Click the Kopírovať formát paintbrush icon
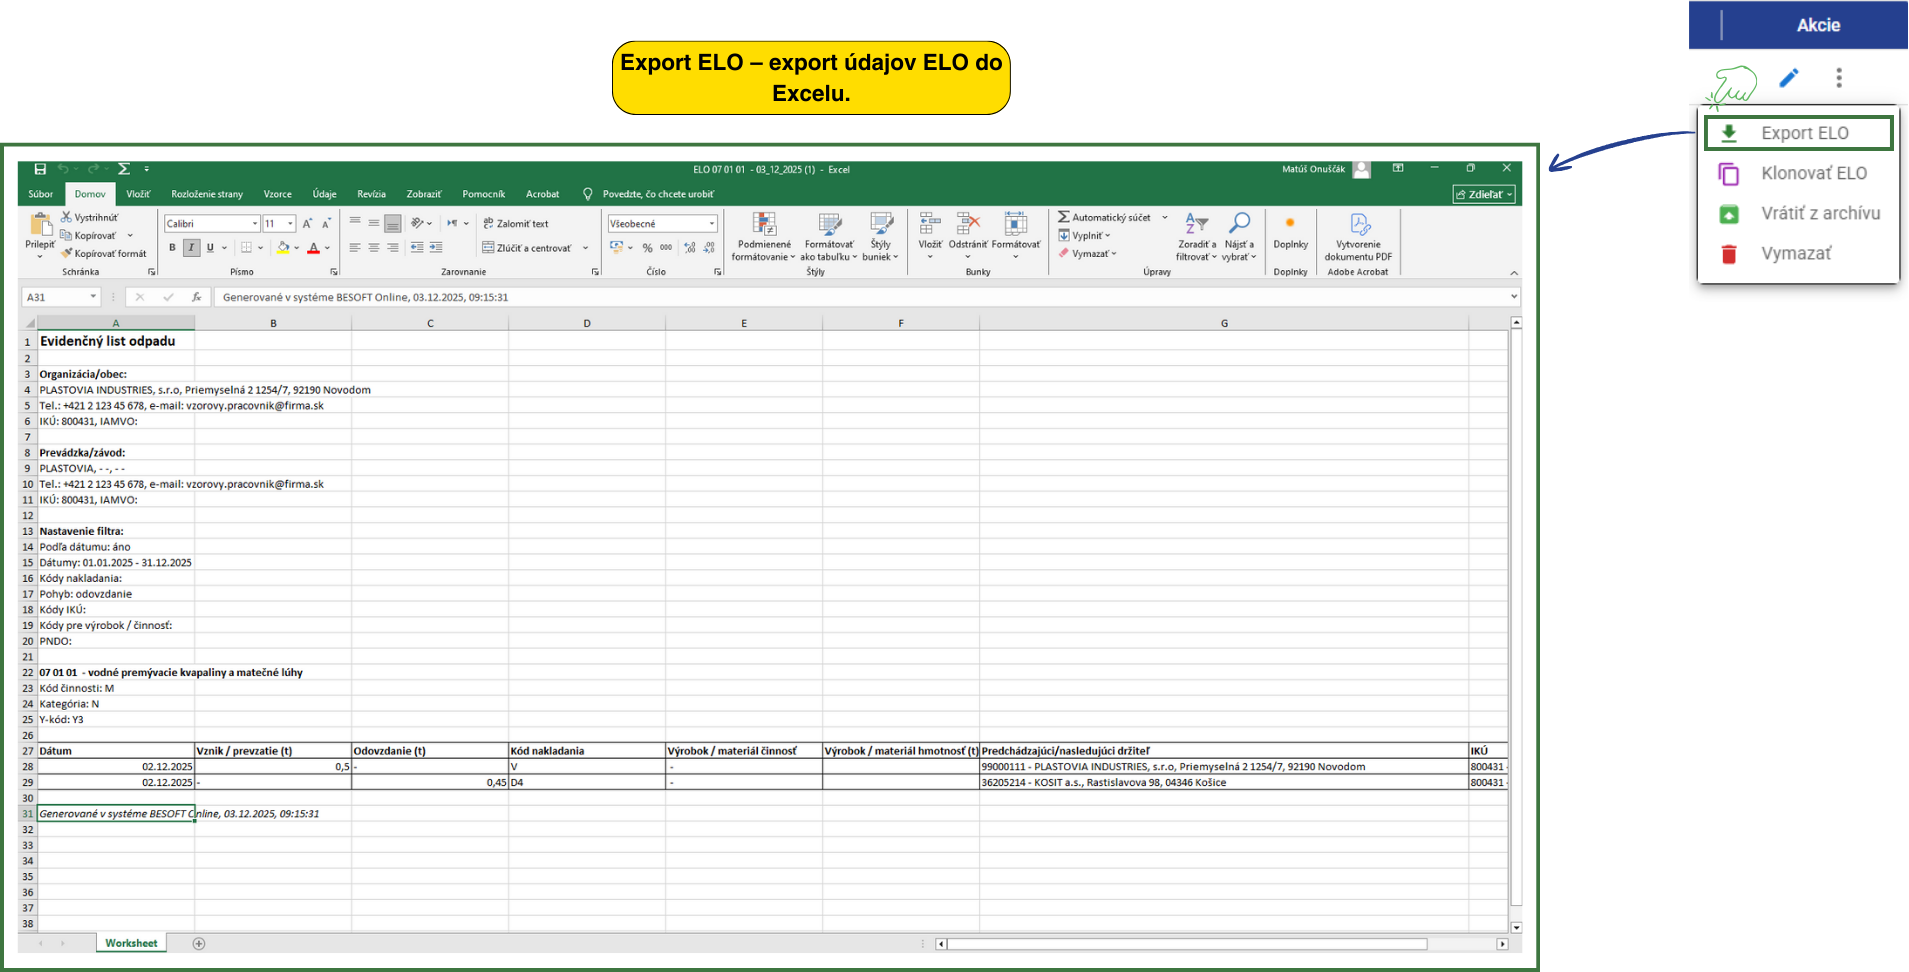This screenshot has width=1909, height=972. [67, 254]
